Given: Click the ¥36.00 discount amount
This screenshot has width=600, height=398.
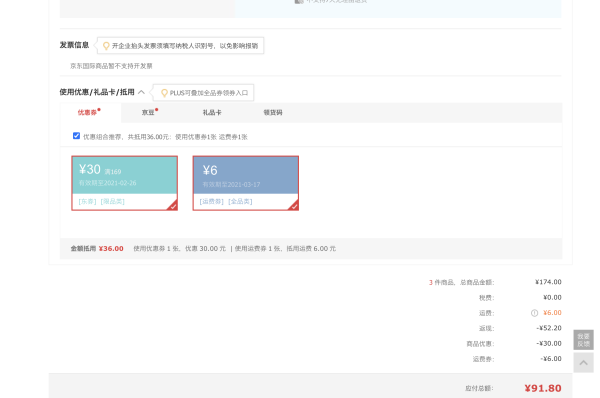Looking at the screenshot, I should tap(111, 249).
